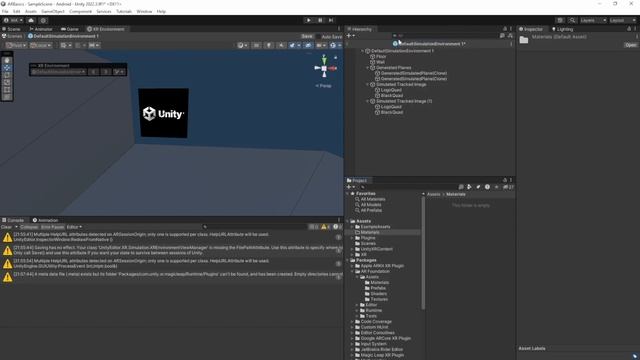
Task: Click the Hierarchy search field
Action: 445,36
